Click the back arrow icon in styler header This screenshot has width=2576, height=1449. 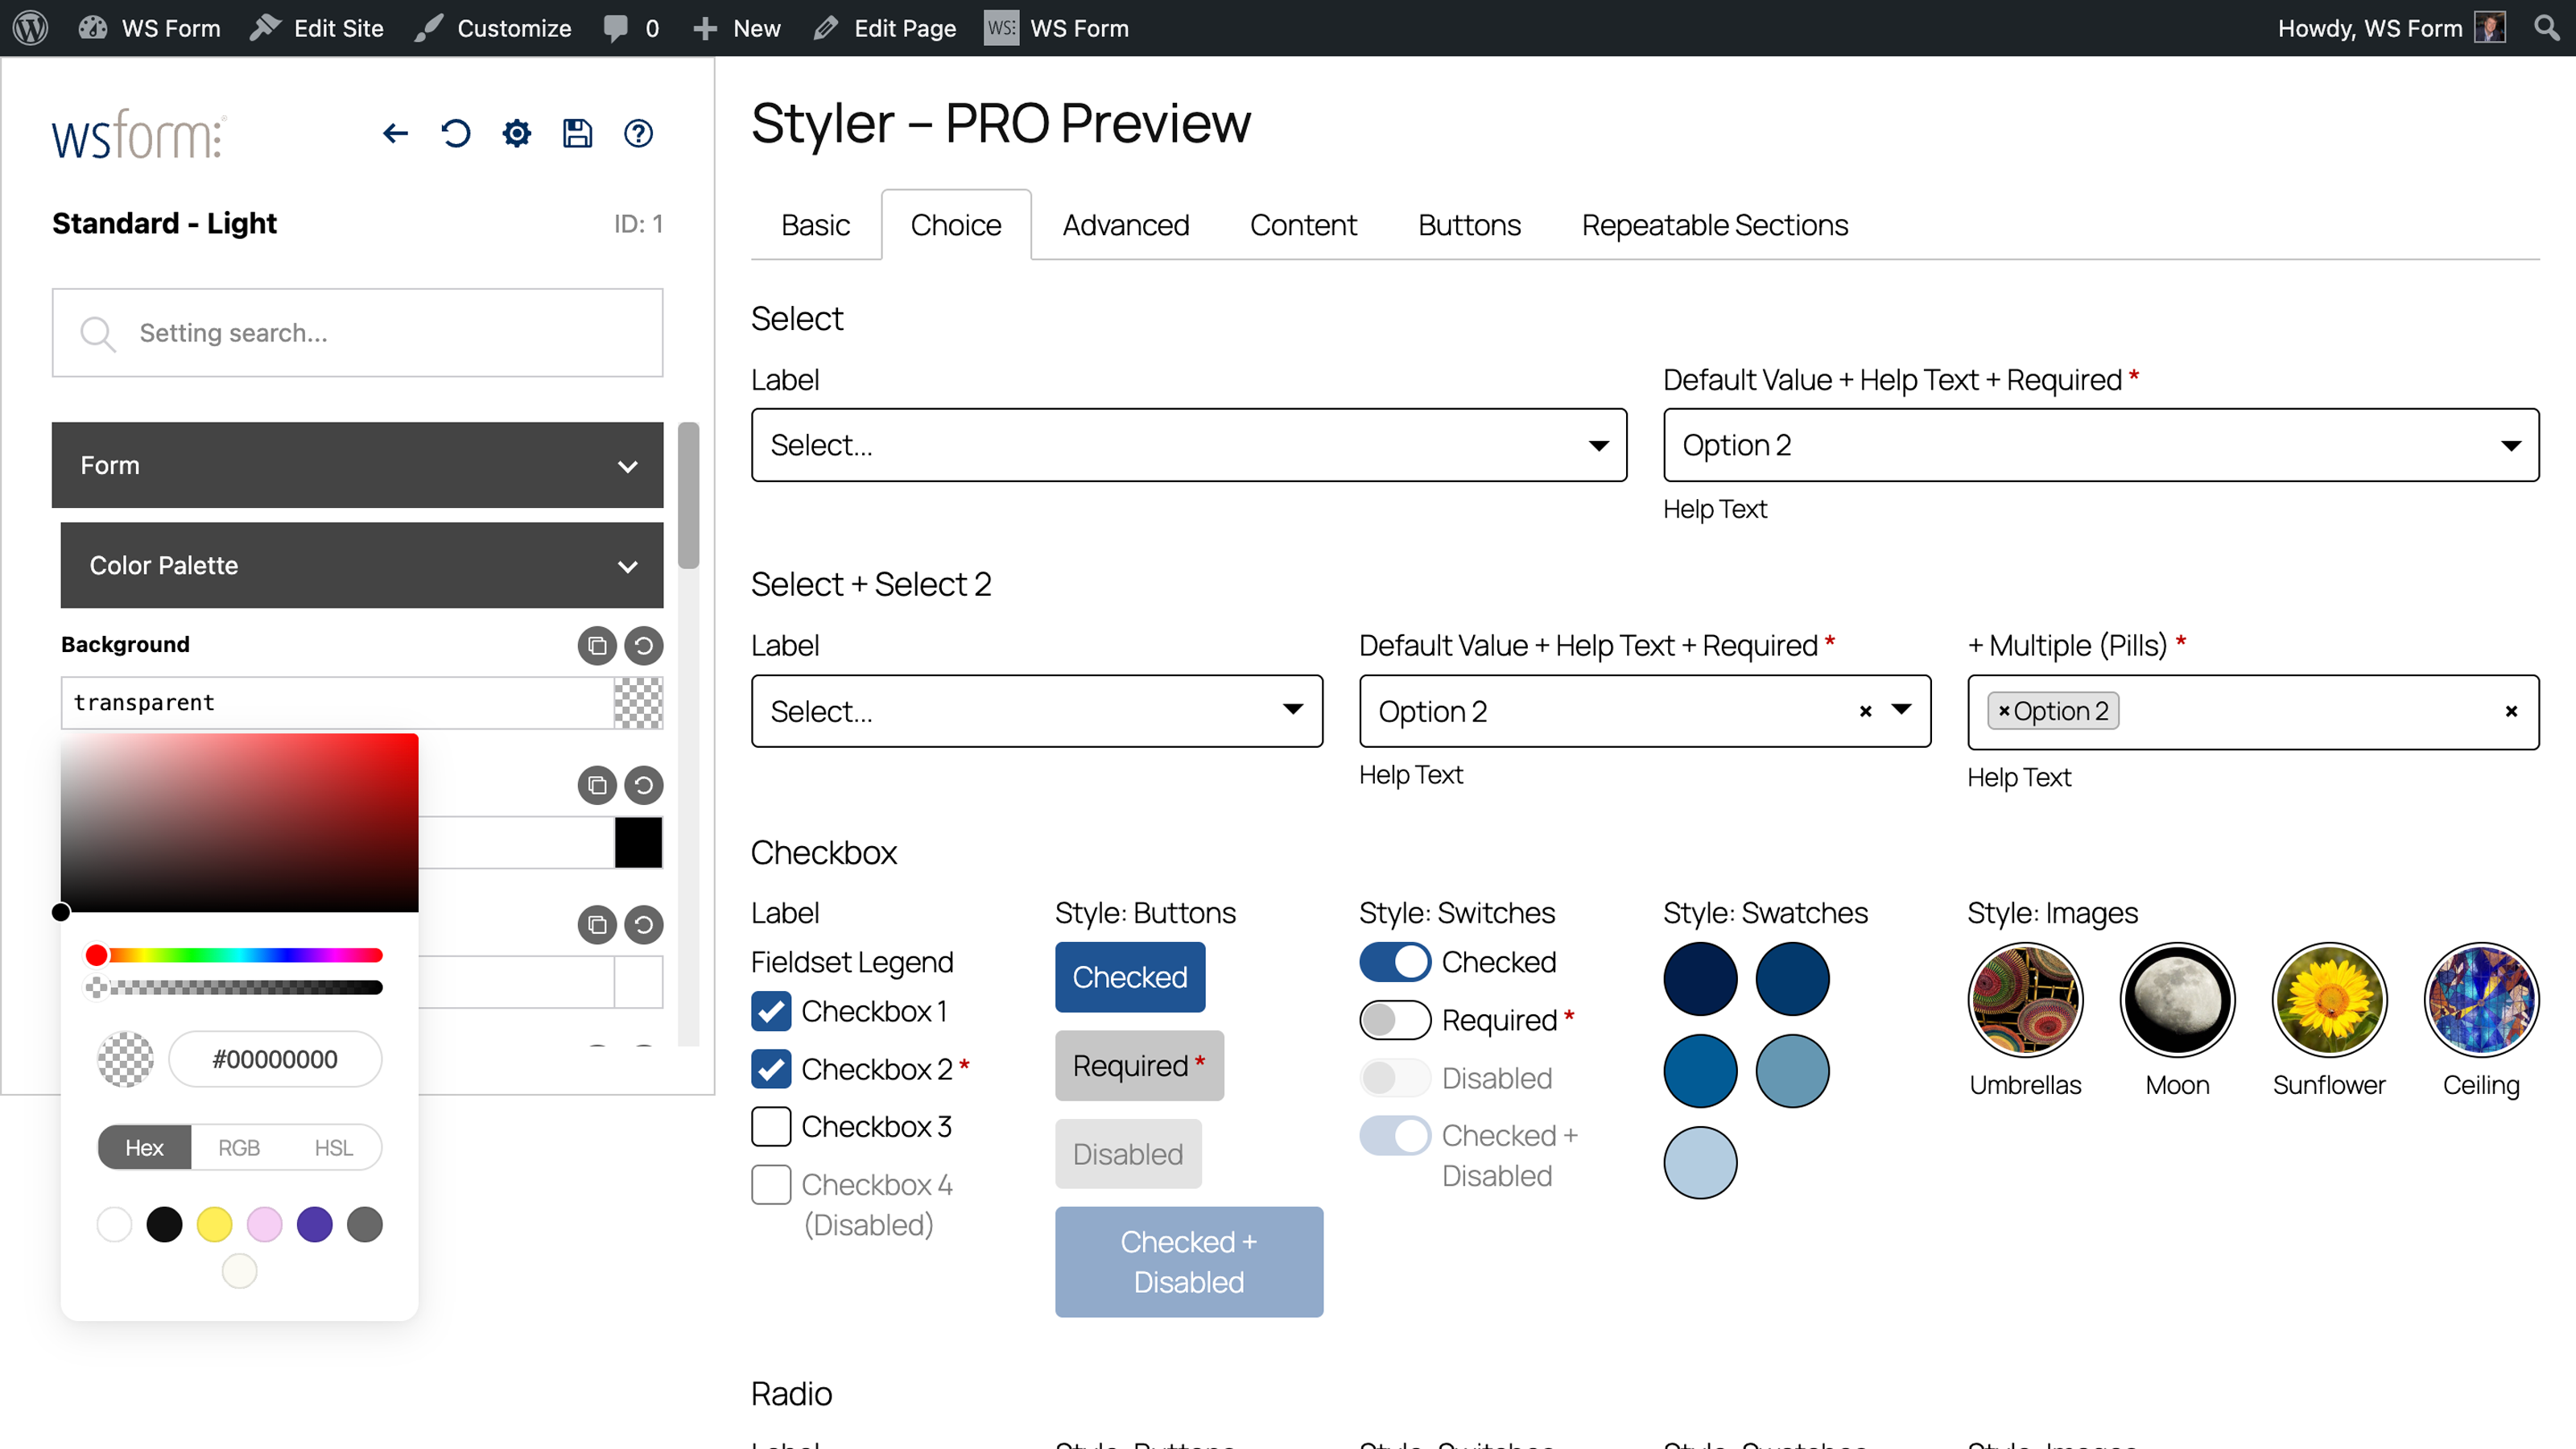[395, 133]
